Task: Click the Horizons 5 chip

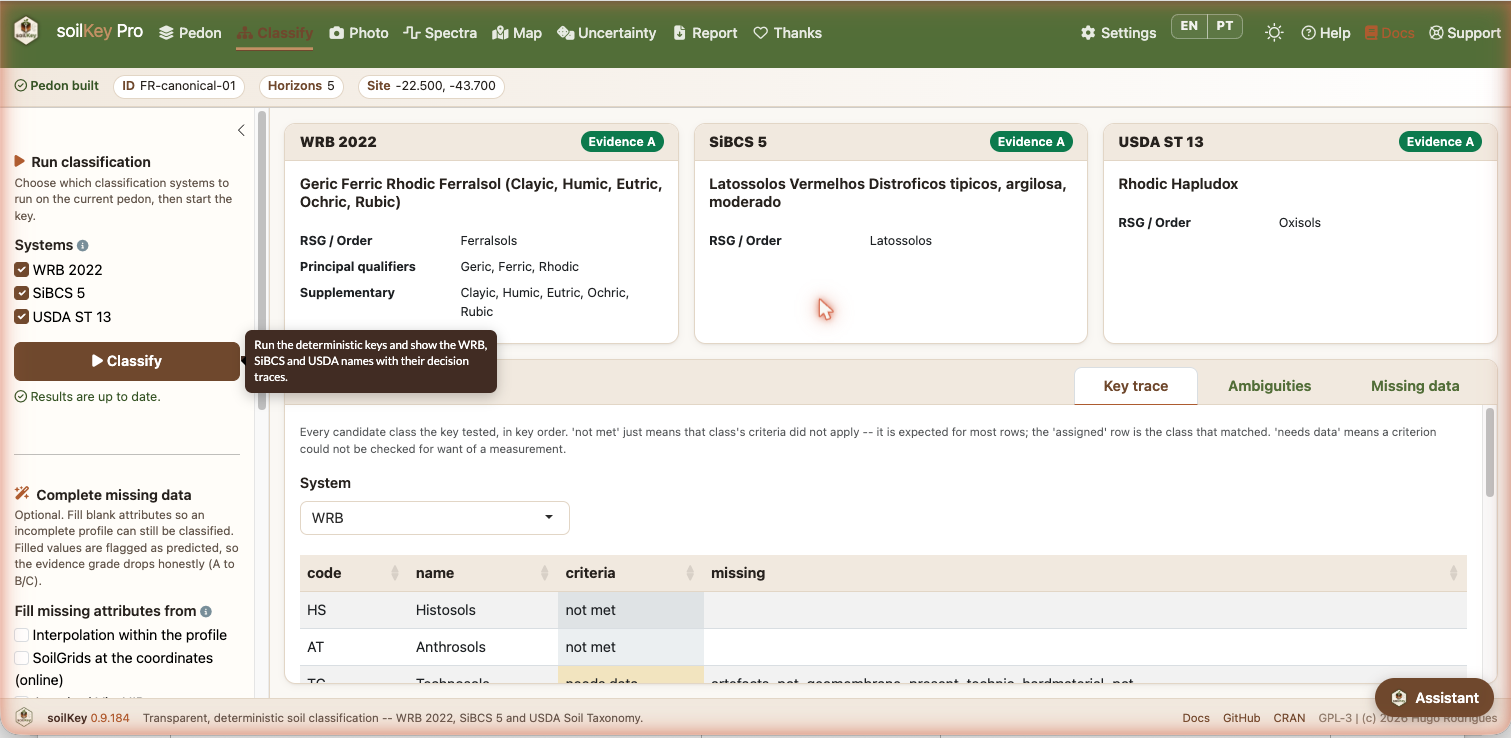Action: (301, 86)
